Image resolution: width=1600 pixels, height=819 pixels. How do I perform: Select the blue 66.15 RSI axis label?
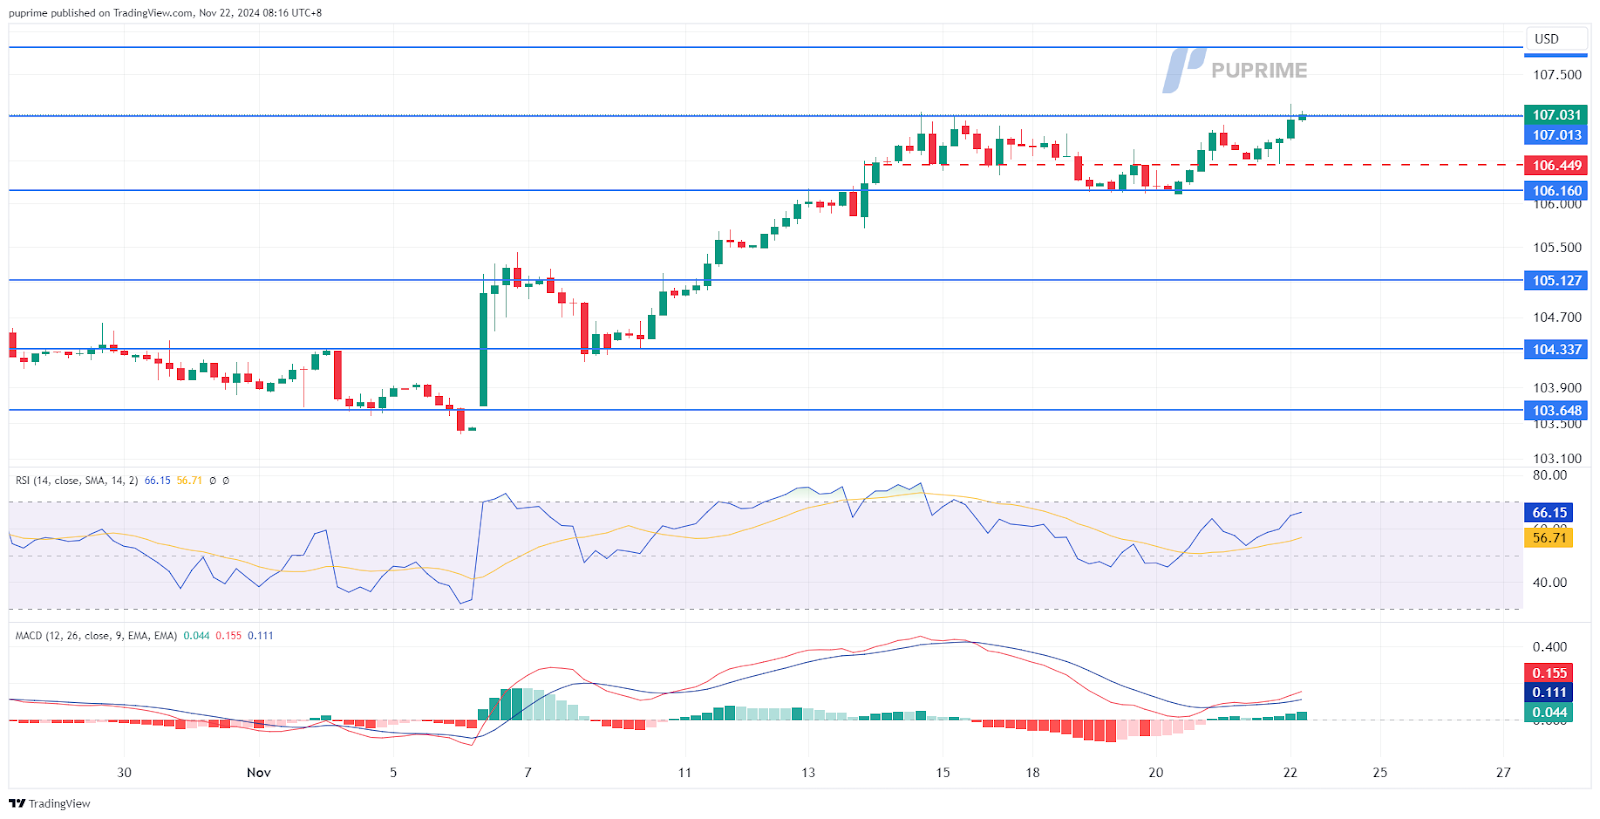[1549, 512]
